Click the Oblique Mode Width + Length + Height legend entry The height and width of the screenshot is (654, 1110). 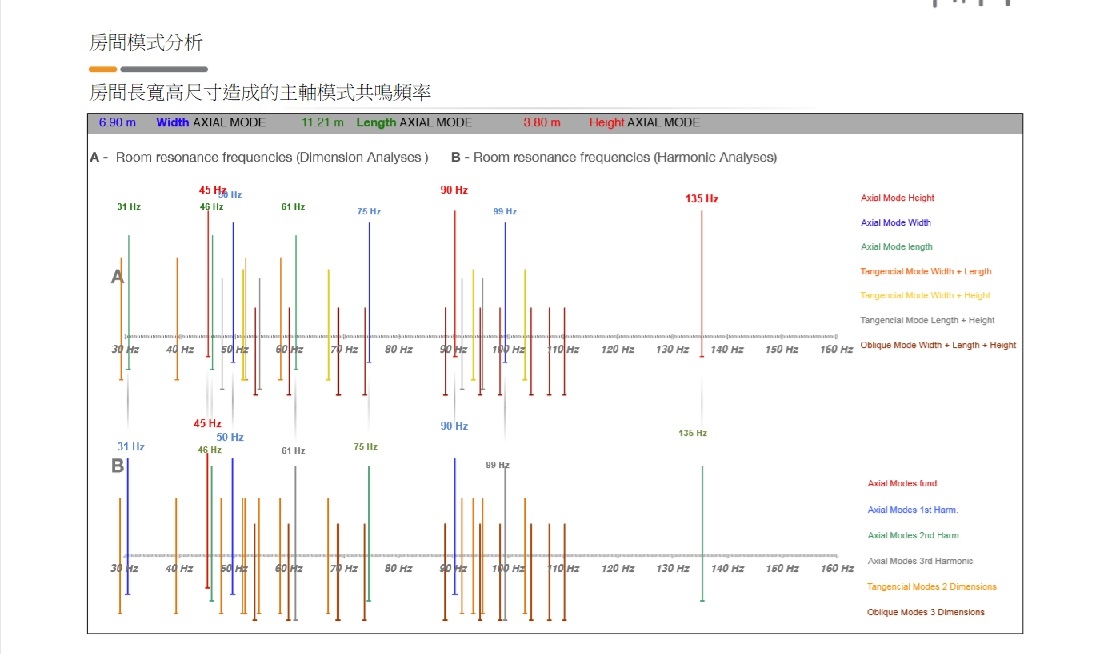(938, 345)
